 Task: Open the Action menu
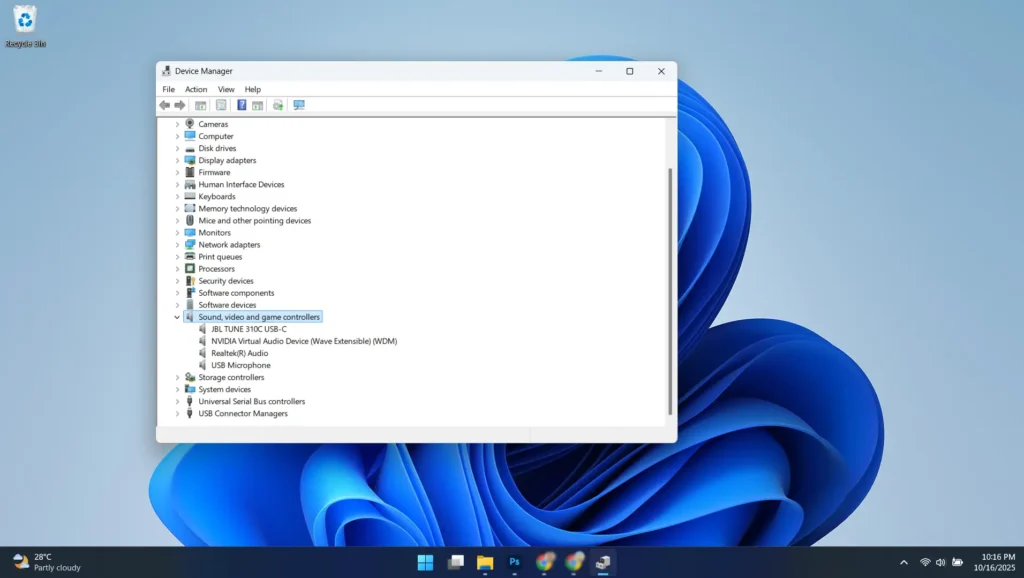[195, 89]
